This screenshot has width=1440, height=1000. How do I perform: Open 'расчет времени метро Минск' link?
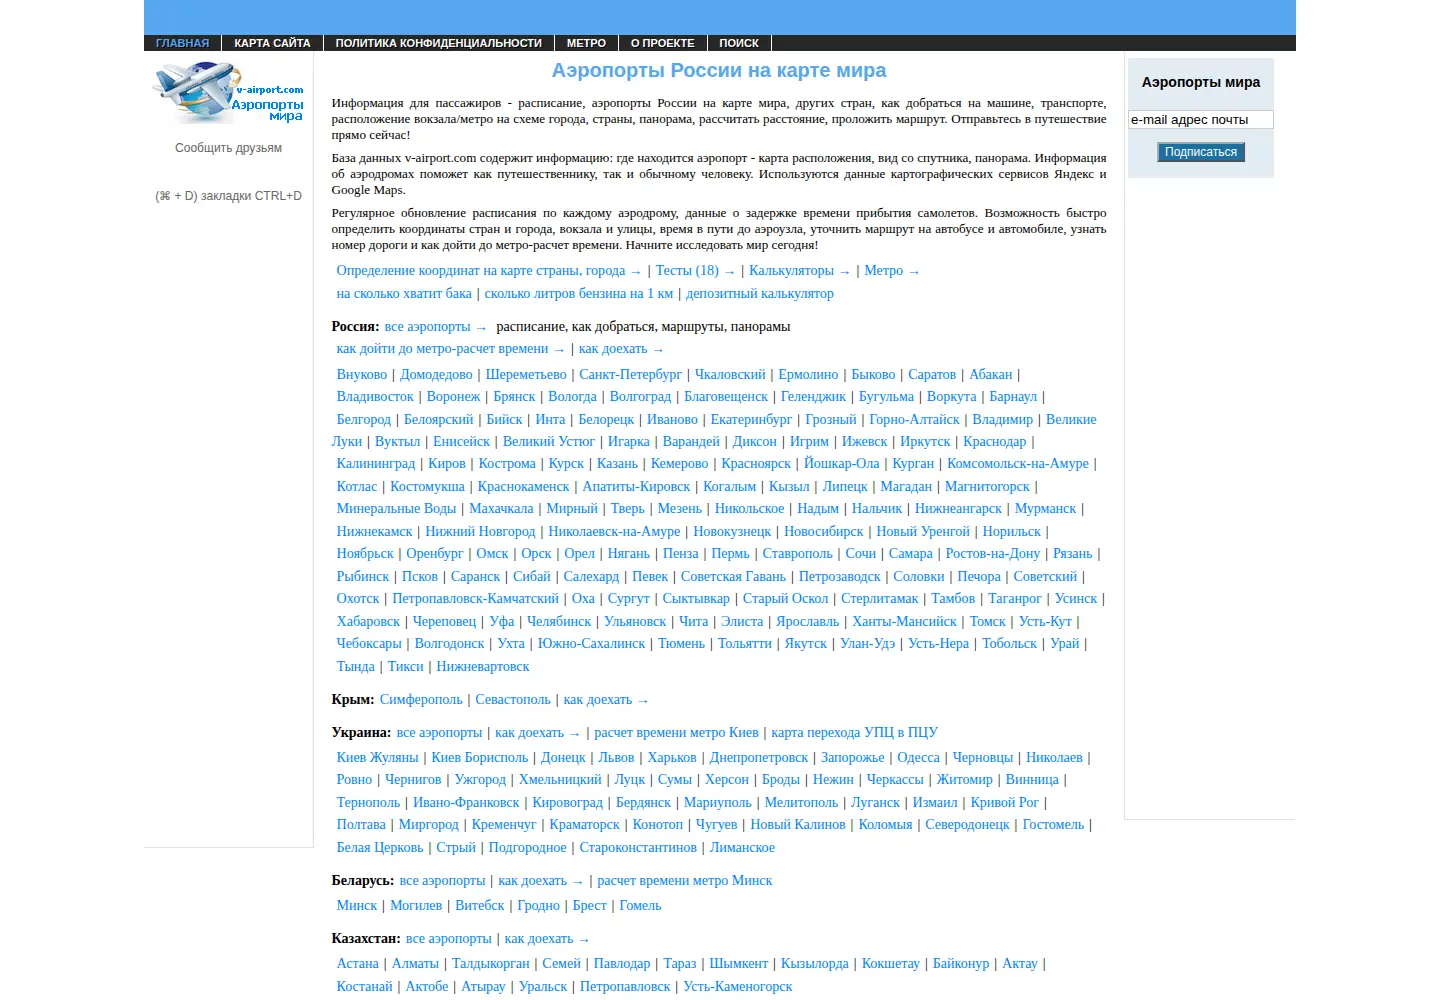click(x=684, y=881)
